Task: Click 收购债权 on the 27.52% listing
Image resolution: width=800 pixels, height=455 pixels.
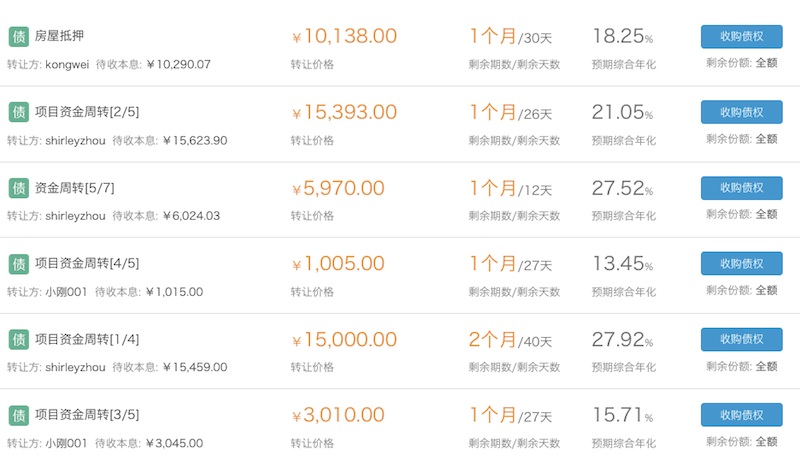Action: pos(741,188)
